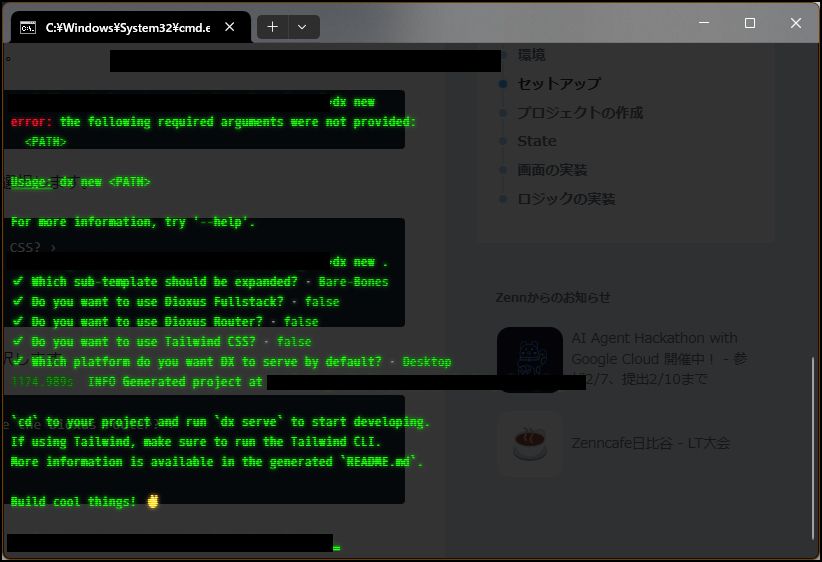Click the 'Dioxus Fullstack? false' line
822x562 pixels.
(x=176, y=302)
